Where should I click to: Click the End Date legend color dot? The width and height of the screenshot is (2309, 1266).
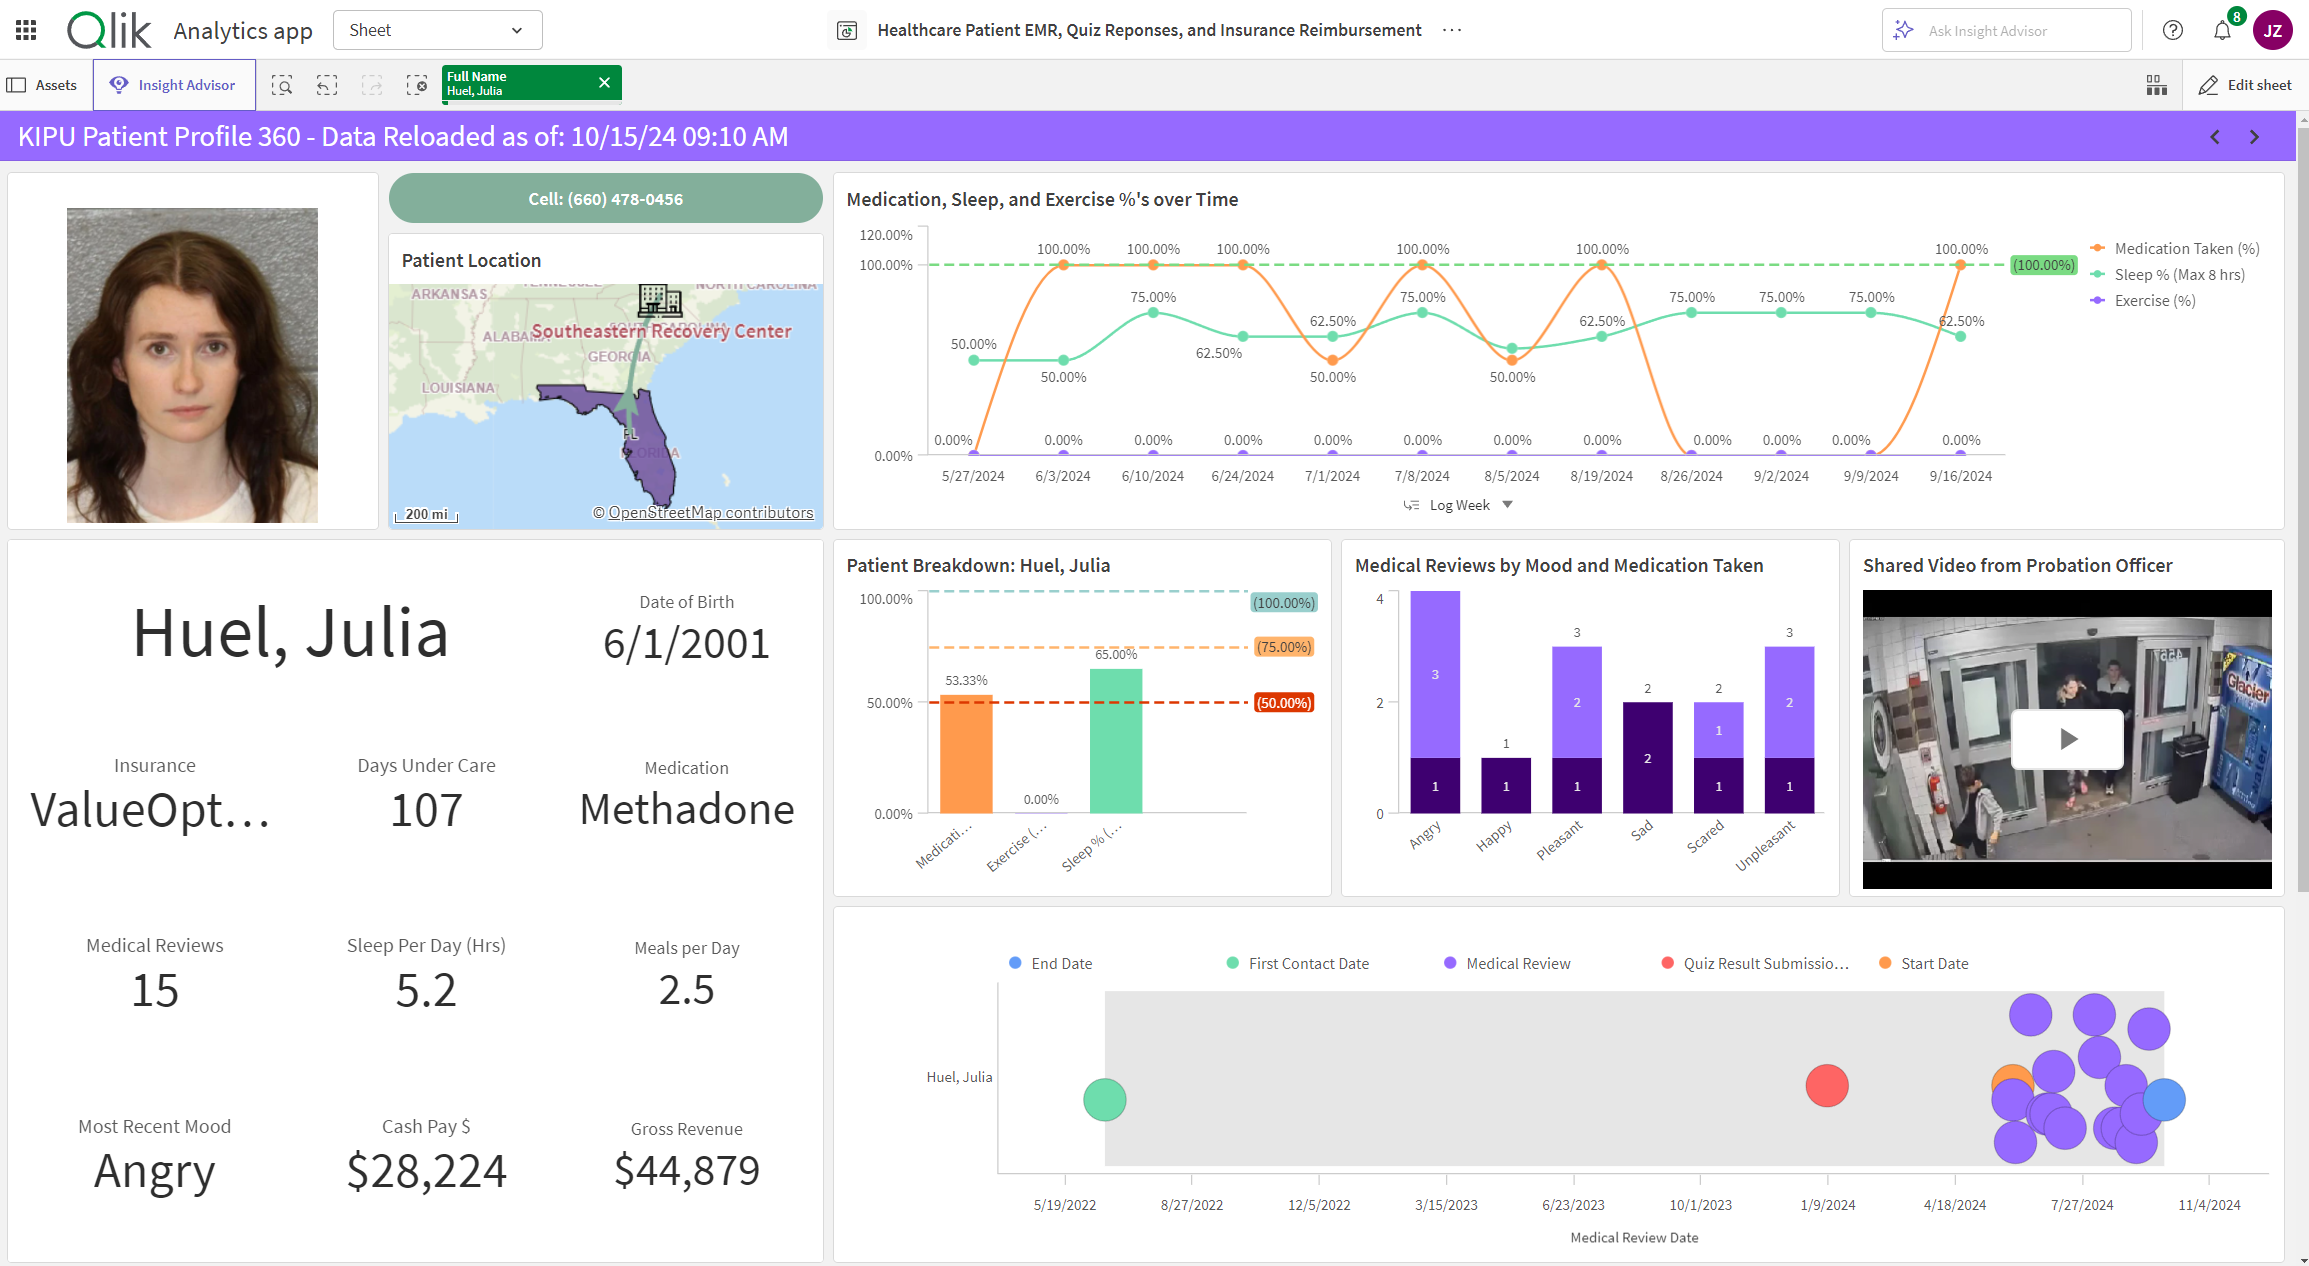pos(1015,963)
